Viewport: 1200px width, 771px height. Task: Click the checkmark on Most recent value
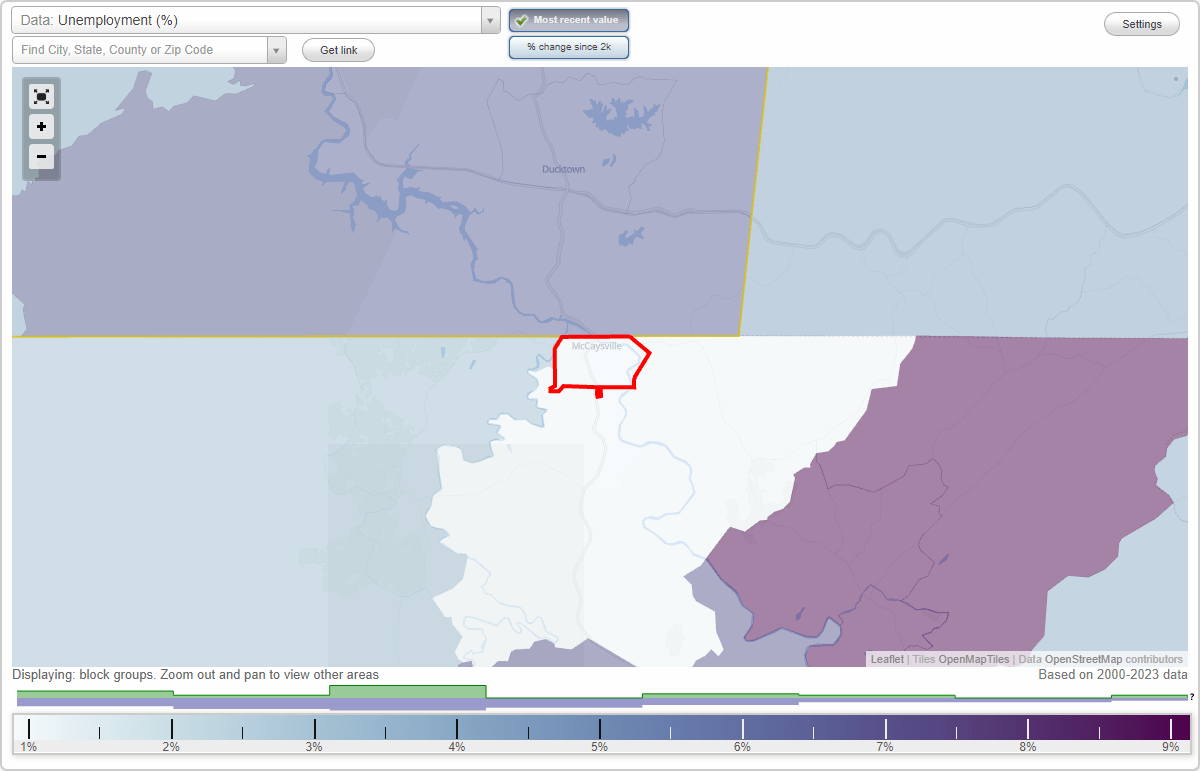[x=520, y=20]
